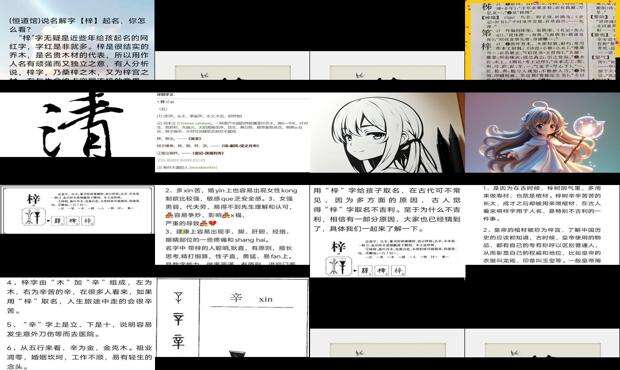Open the text image starting "4、梓字由“木”加“辛”组成"
Screen dimensions: 620x370
point(77,324)
